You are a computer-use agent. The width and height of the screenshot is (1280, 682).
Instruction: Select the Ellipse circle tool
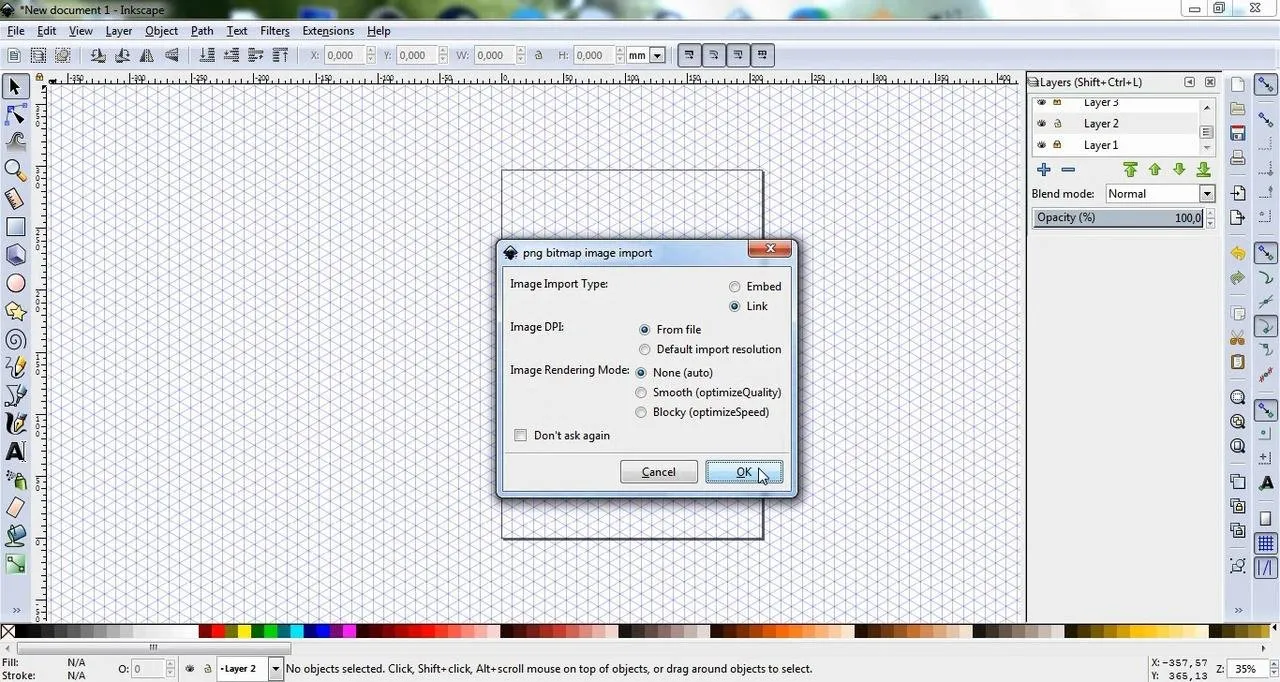pos(15,284)
